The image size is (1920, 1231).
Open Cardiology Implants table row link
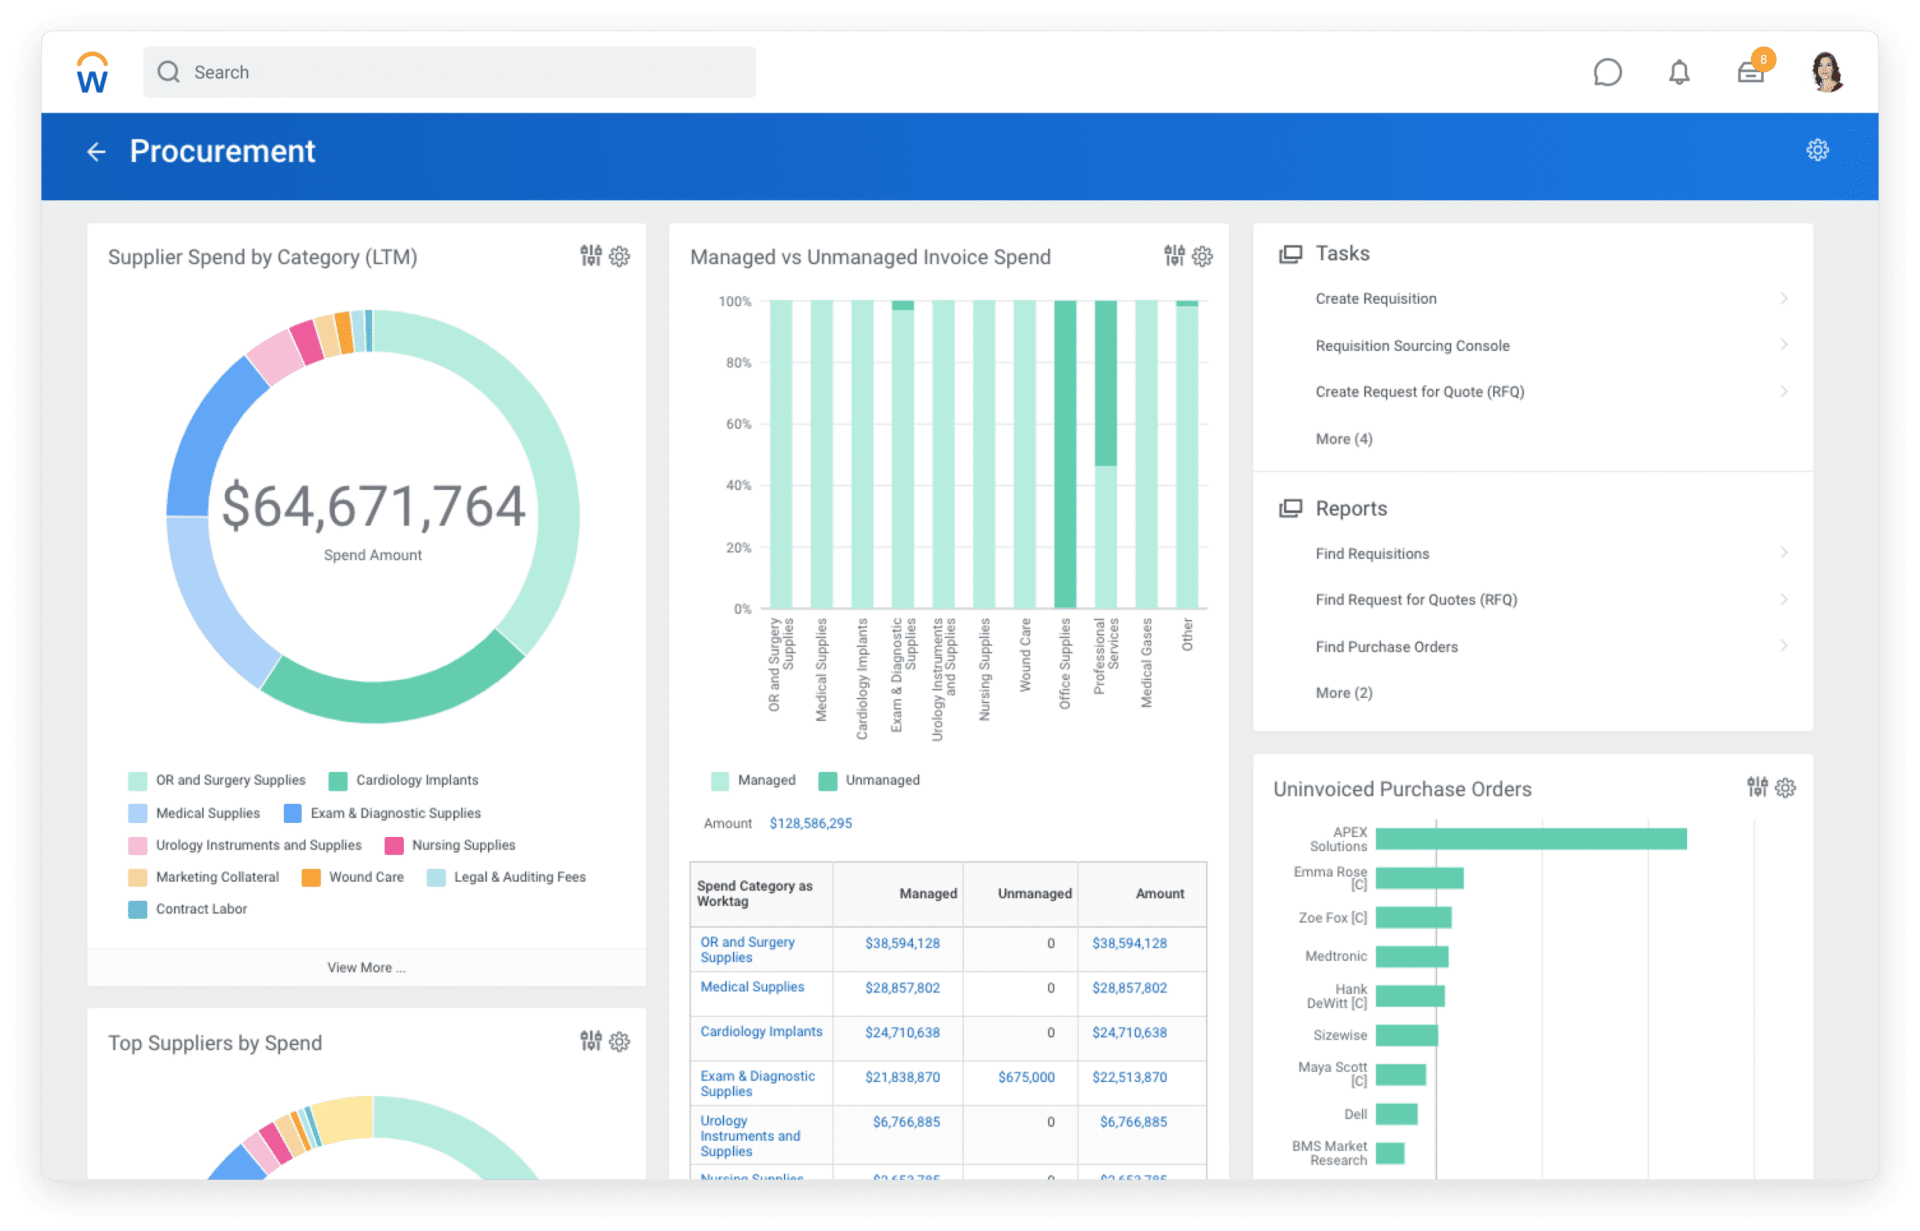(x=761, y=1031)
